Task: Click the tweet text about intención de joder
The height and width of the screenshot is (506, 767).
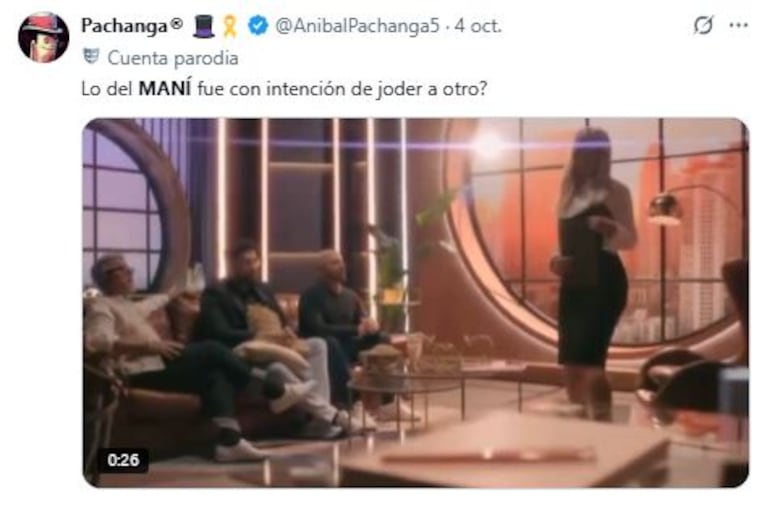Action: [284, 89]
